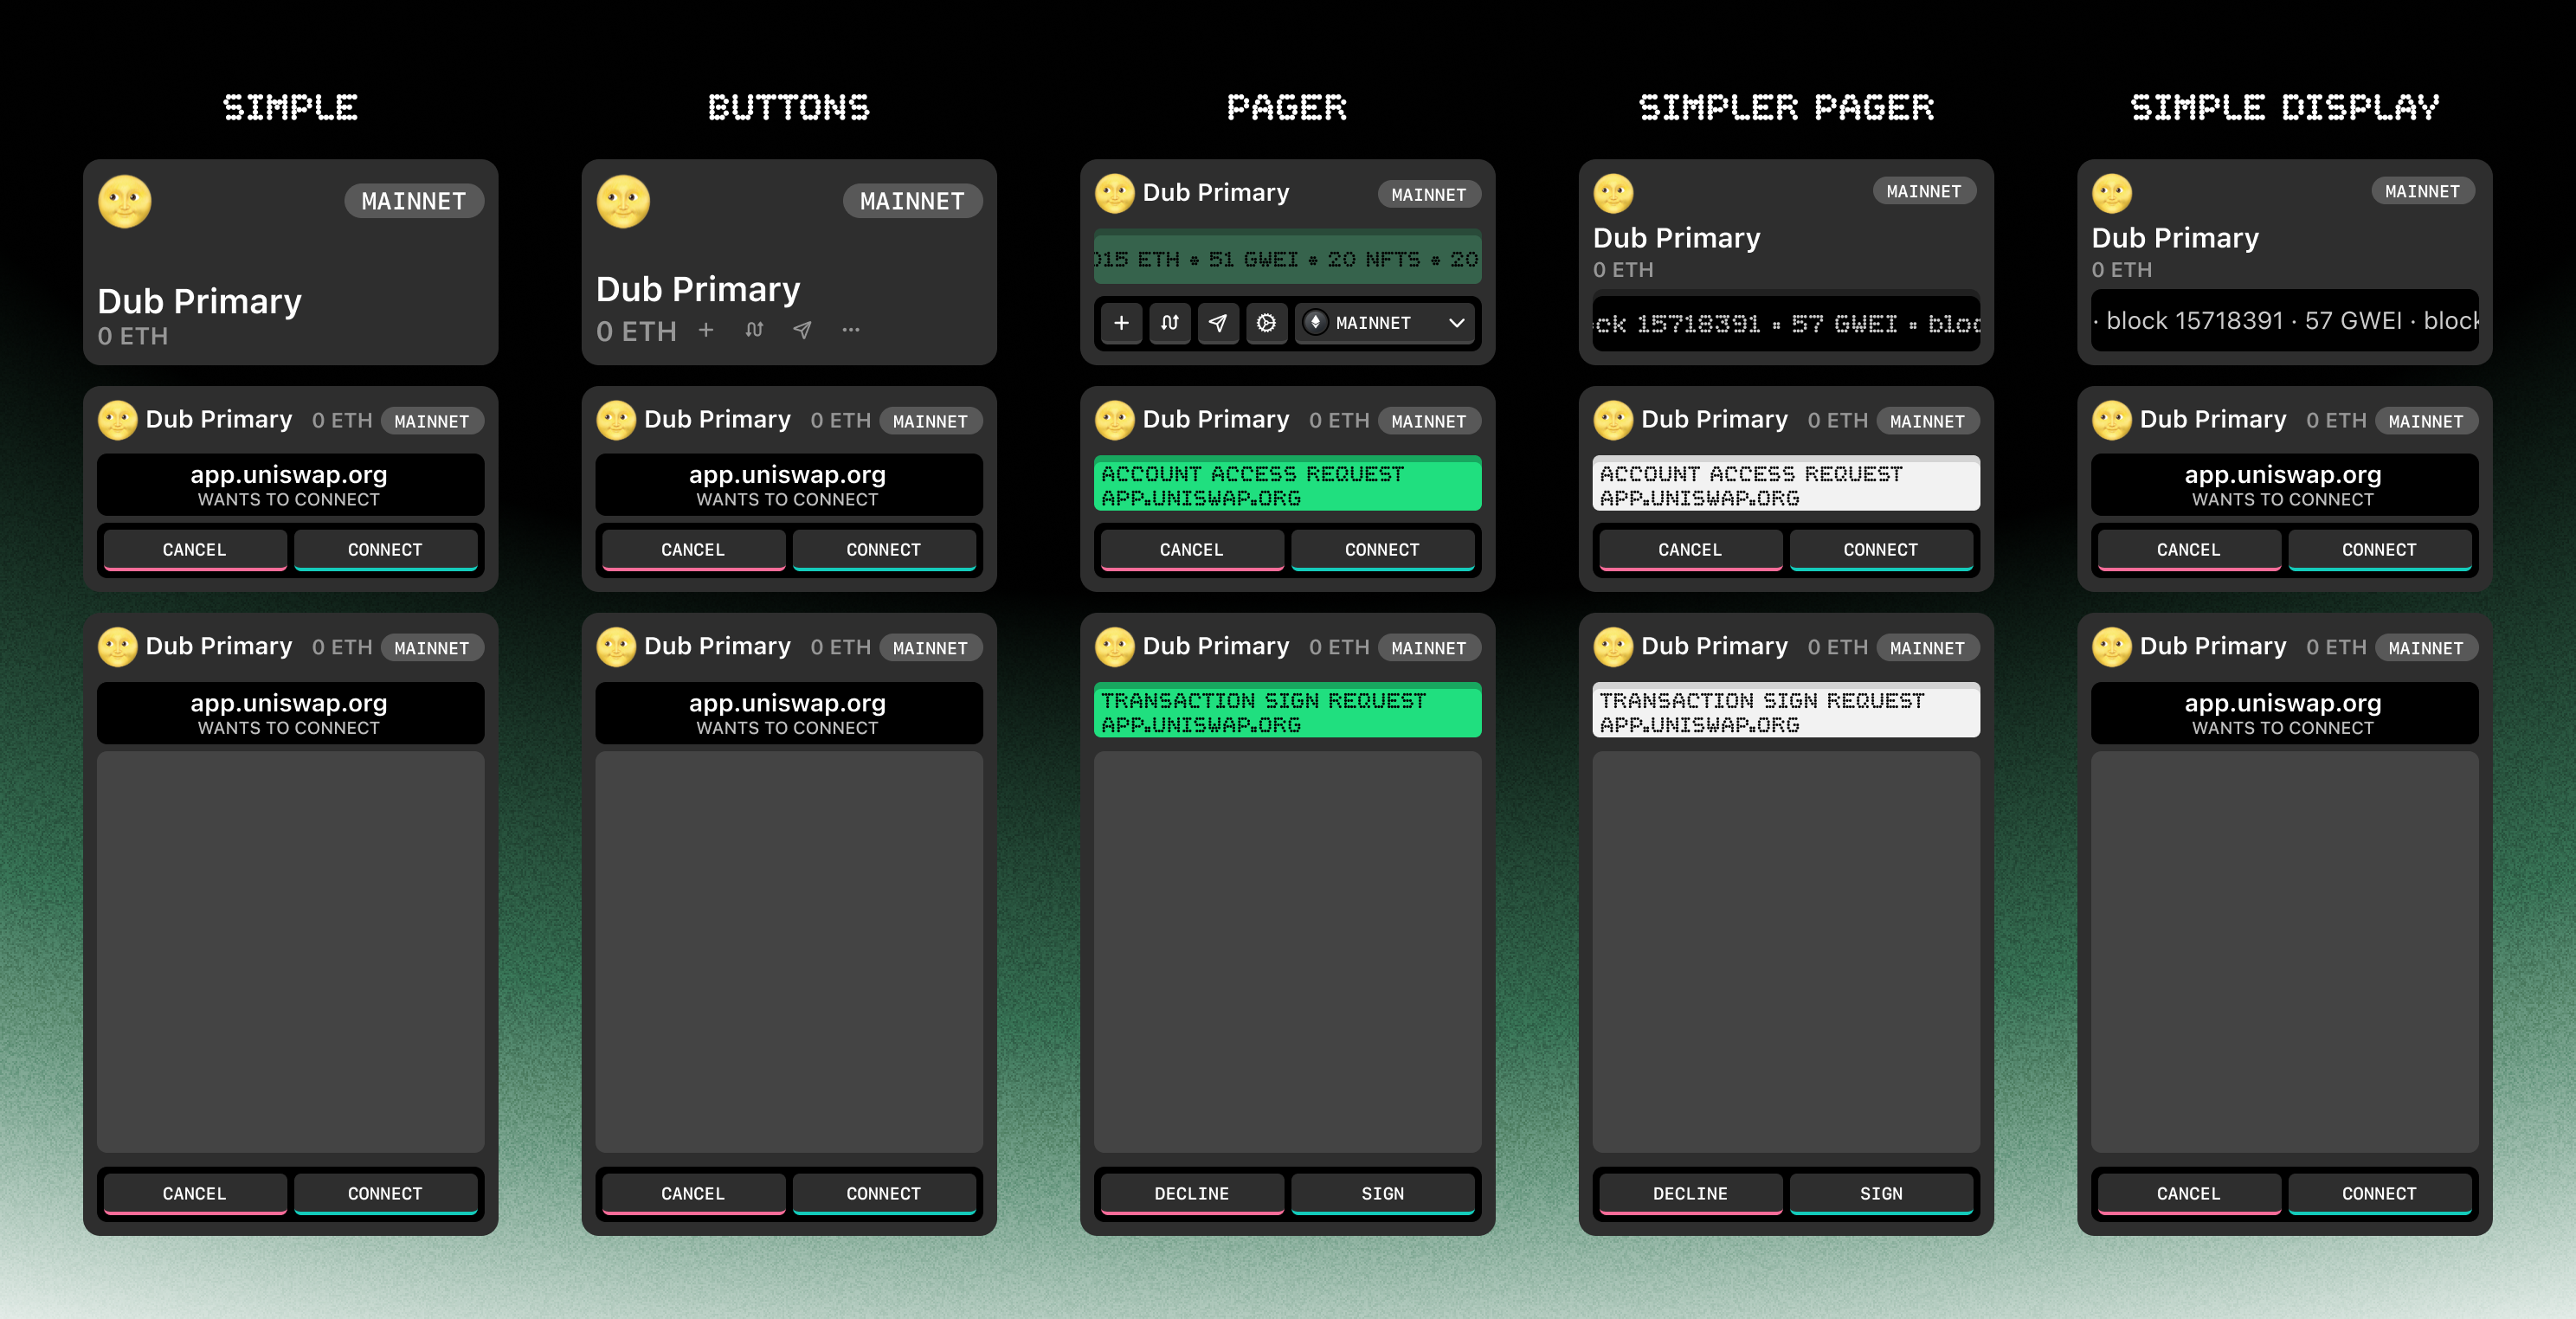Click the paper plane send icon in Buttons card
The width and height of the screenshot is (2576, 1319).
[x=802, y=330]
